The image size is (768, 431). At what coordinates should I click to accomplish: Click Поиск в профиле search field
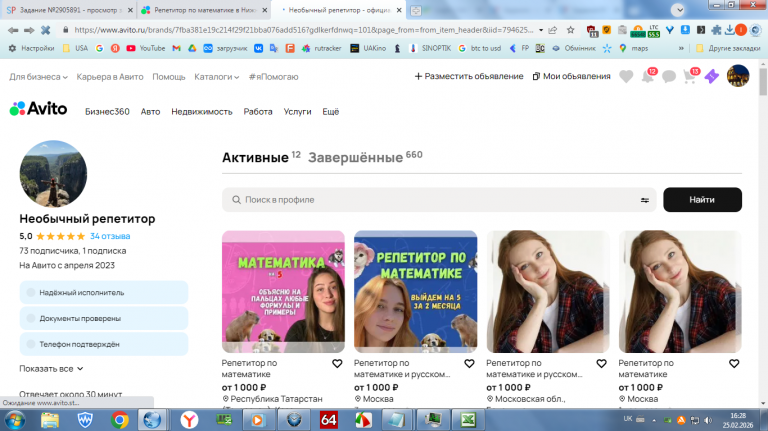[438, 200]
